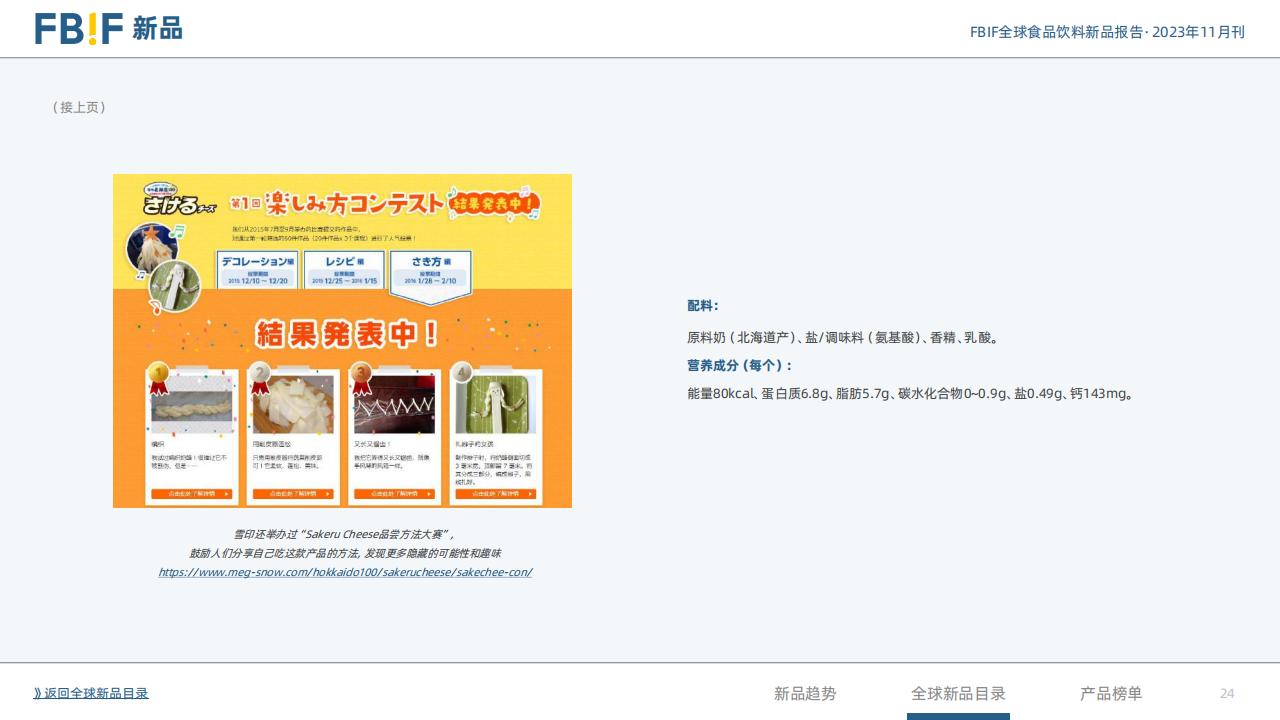Image resolution: width=1280 pixels, height=720 pixels.
Task: Switch to 全球新品目录 tab
Action: point(958,693)
